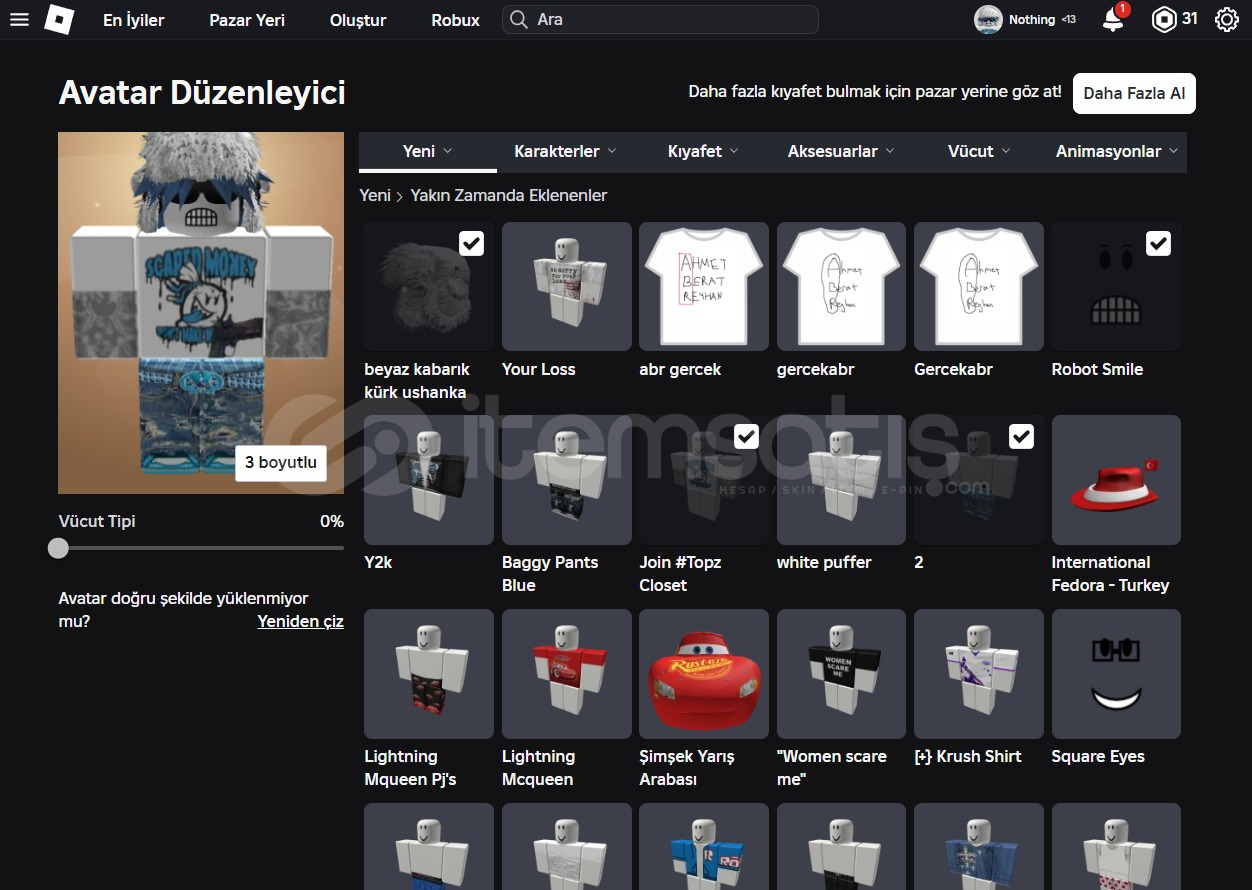Open the notifications bell
The height and width of the screenshot is (890, 1252).
[x=1113, y=20]
